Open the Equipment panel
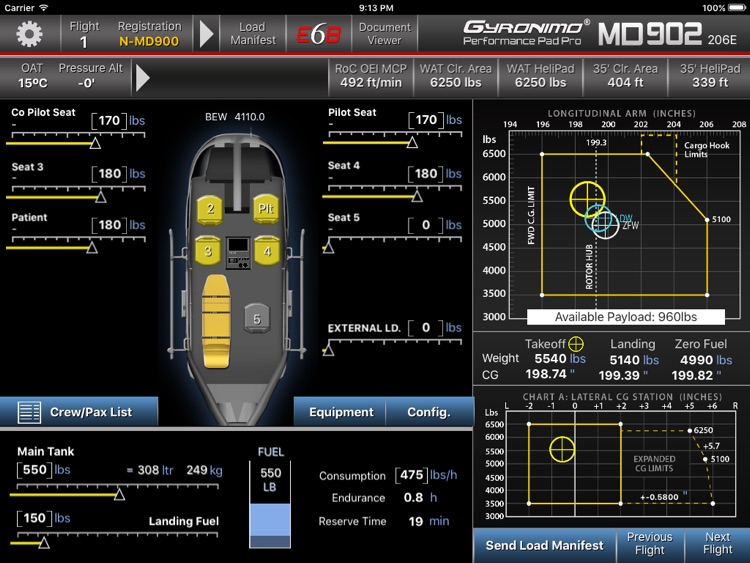The width and height of the screenshot is (750, 563). click(341, 412)
